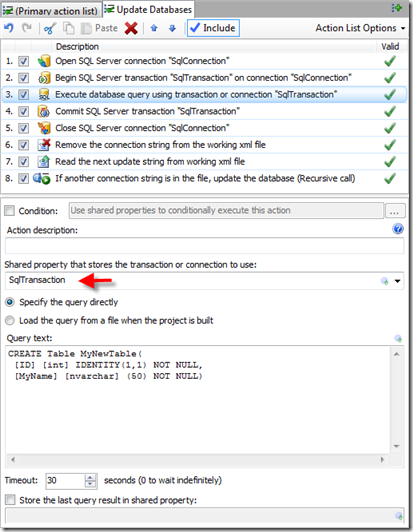The height and width of the screenshot is (532, 413).
Task: Open the blue help question mark icon
Action: coord(398,229)
